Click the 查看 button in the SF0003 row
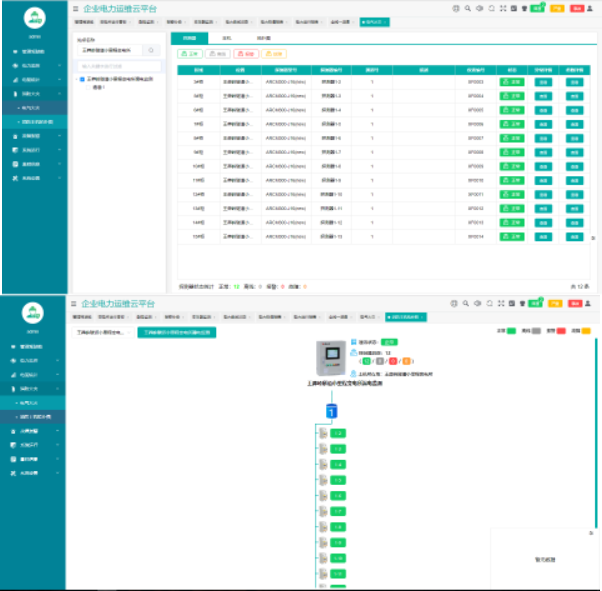This screenshot has width=602, height=591. click(x=543, y=81)
